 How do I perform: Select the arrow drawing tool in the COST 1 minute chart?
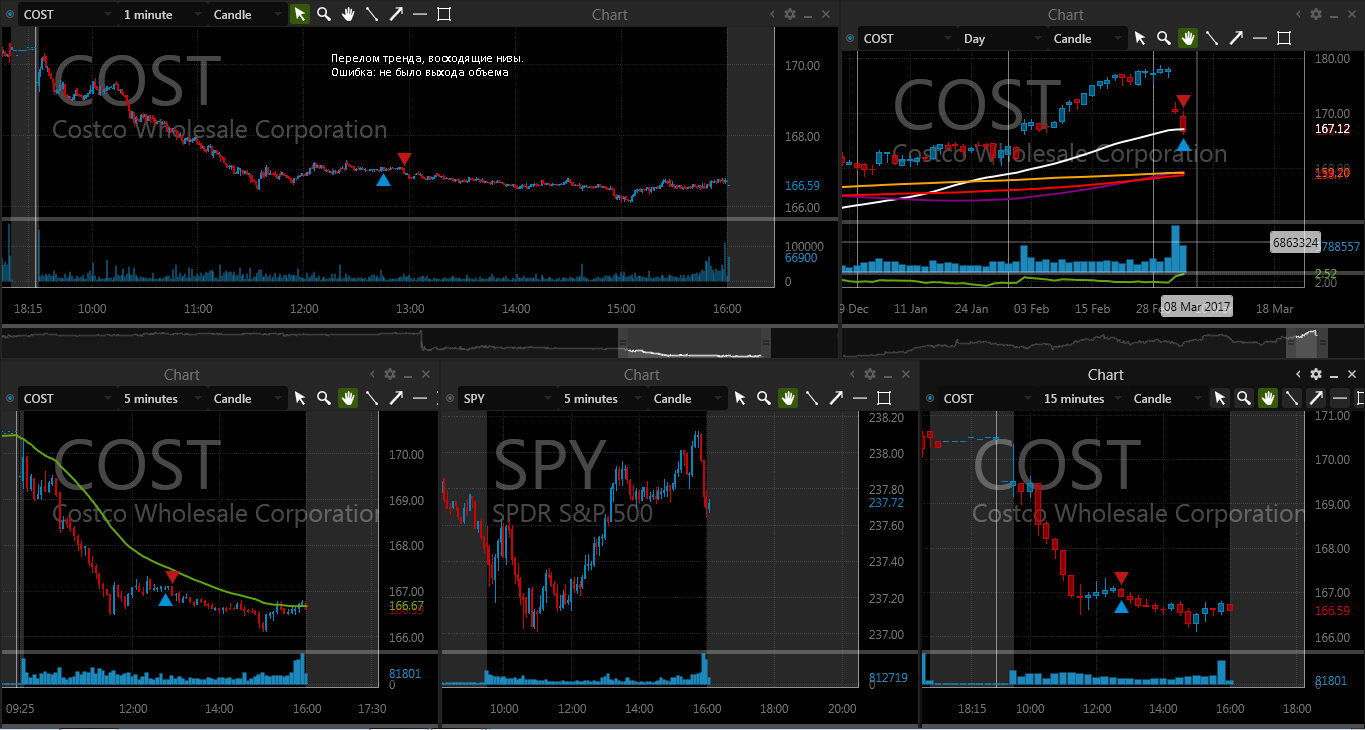click(x=396, y=14)
